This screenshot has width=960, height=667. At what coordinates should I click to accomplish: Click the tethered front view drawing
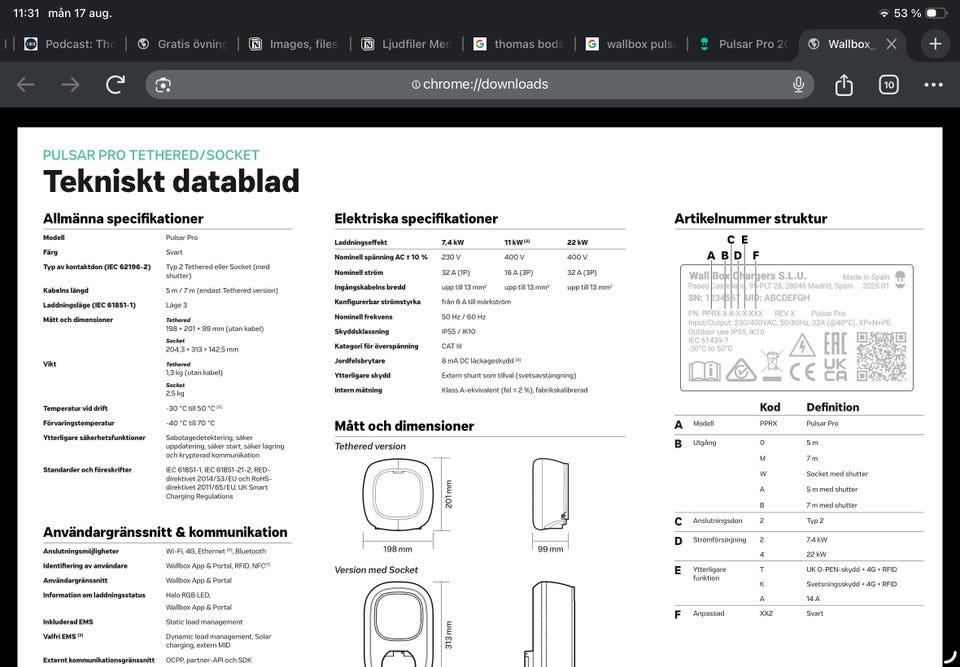[x=398, y=494]
